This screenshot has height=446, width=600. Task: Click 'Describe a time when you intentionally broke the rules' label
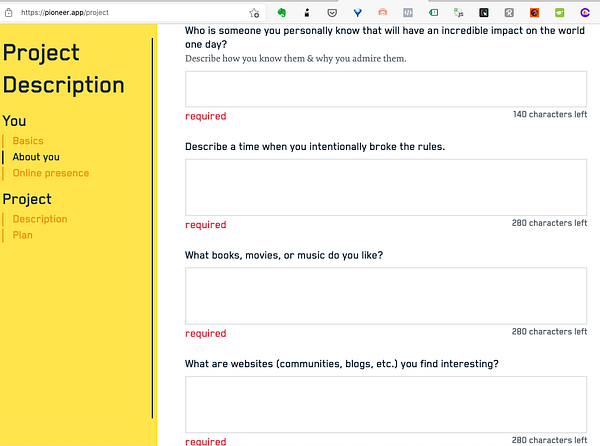[x=315, y=146]
